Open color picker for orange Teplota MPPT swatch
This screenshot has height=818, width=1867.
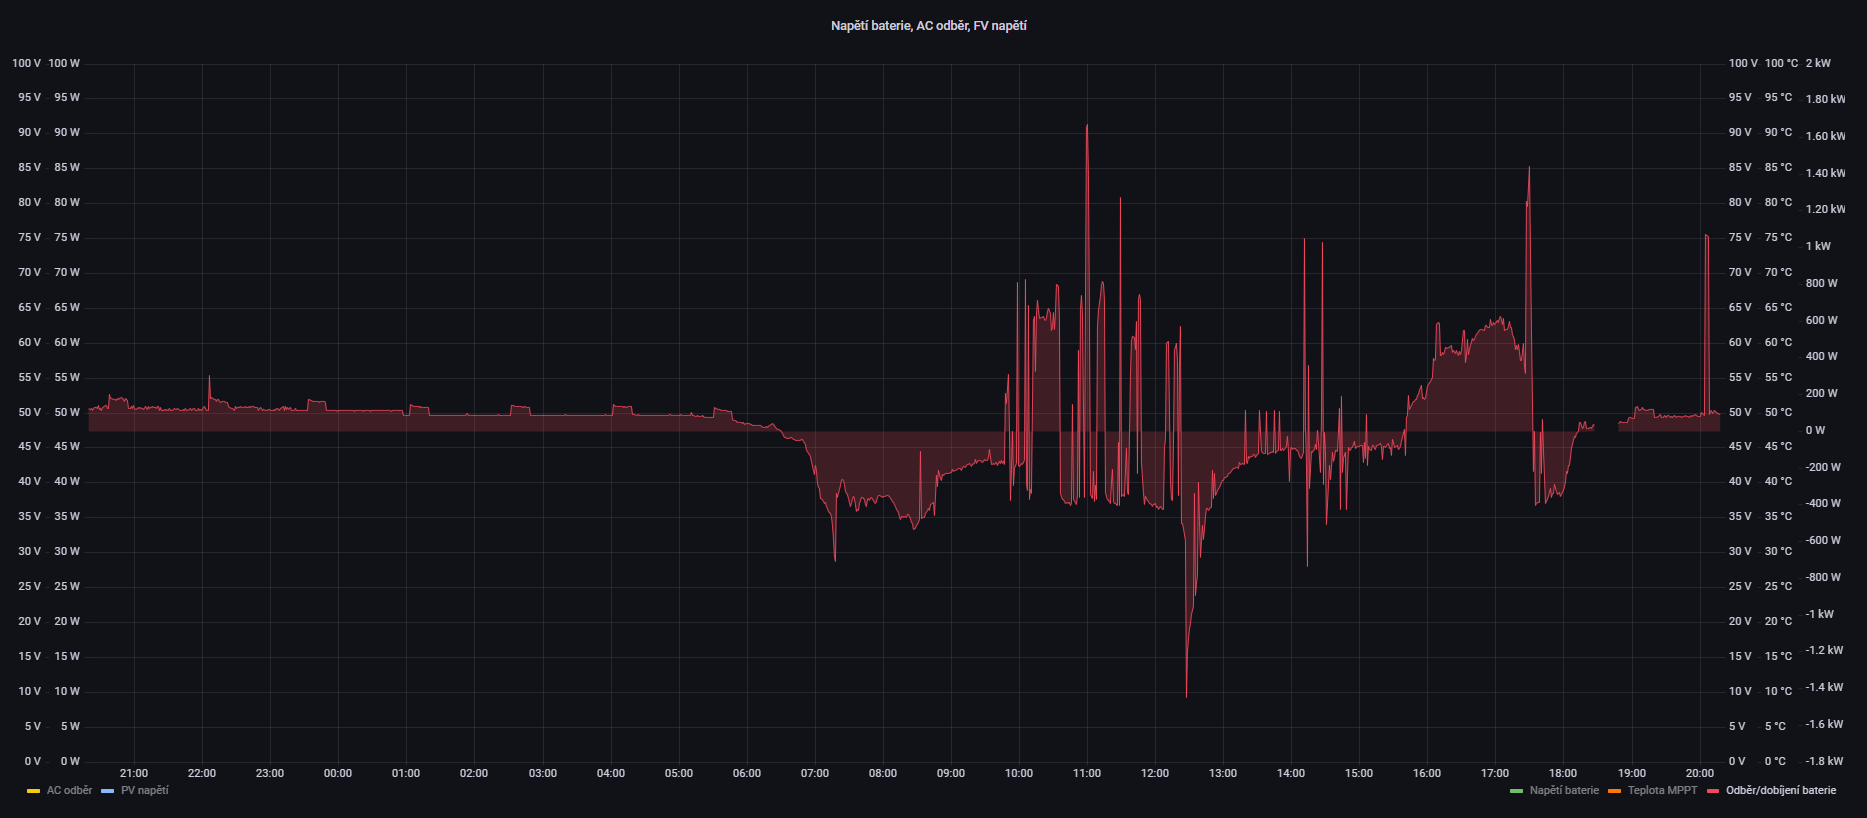pyautogui.click(x=1614, y=791)
